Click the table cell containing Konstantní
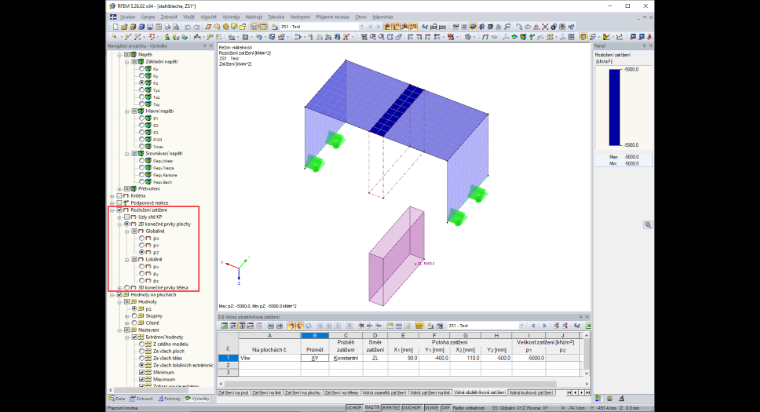 (346, 358)
